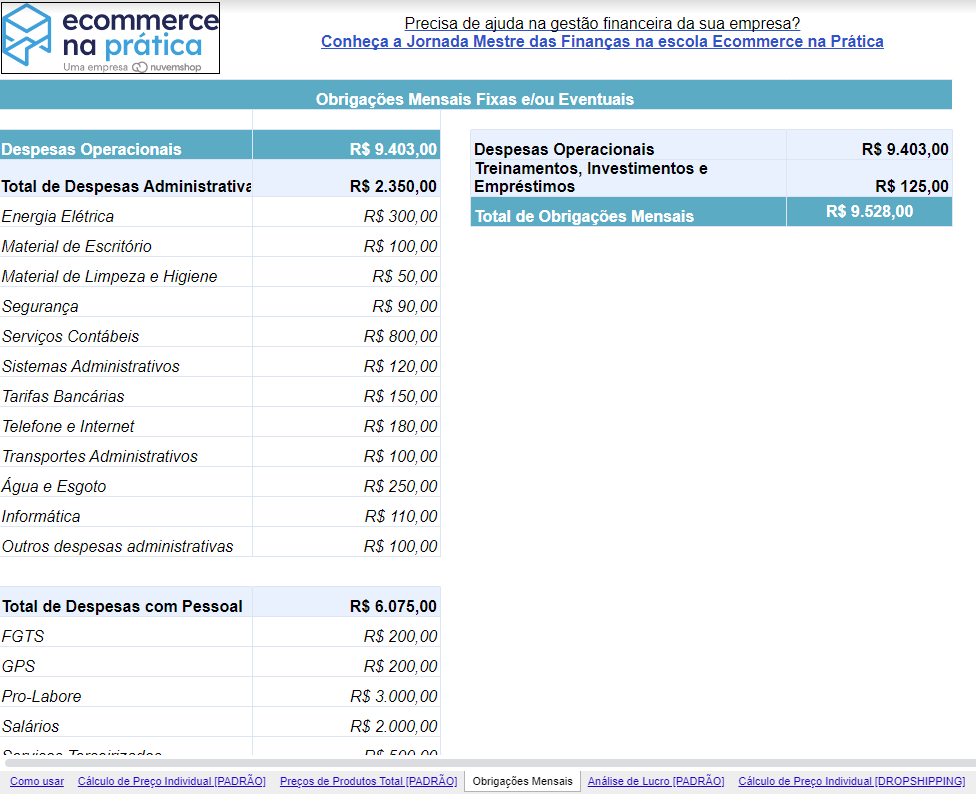Select the GPS row label
The width and height of the screenshot is (976, 794).
pos(126,661)
